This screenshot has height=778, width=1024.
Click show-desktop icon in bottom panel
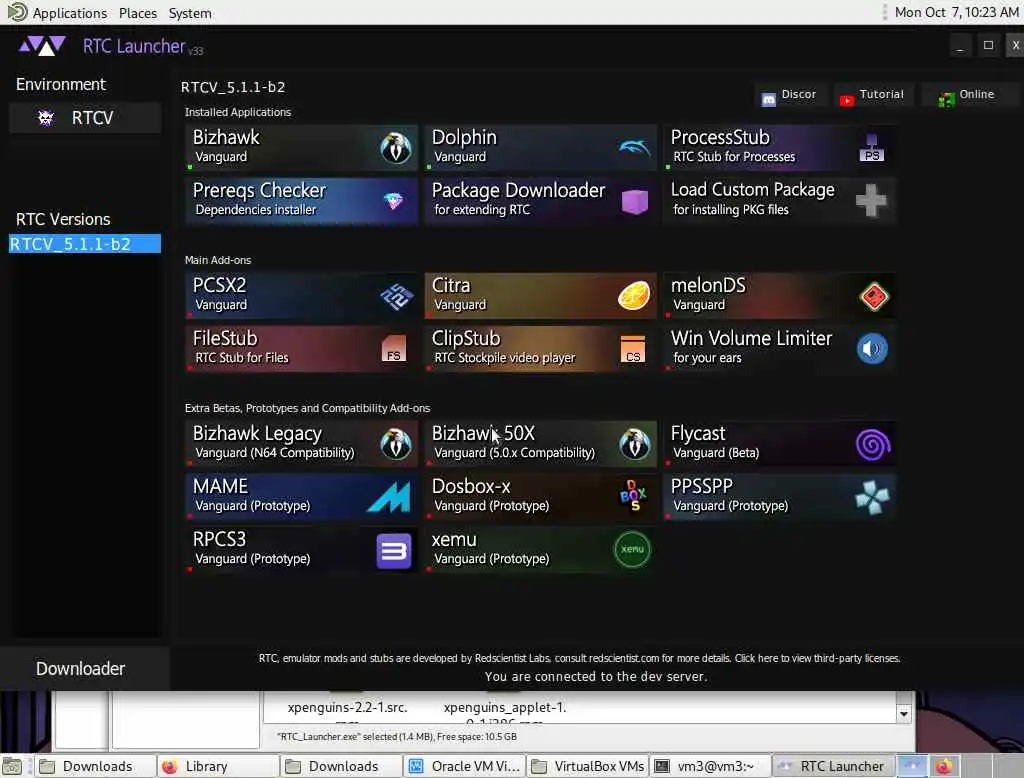pyautogui.click(x=12, y=766)
